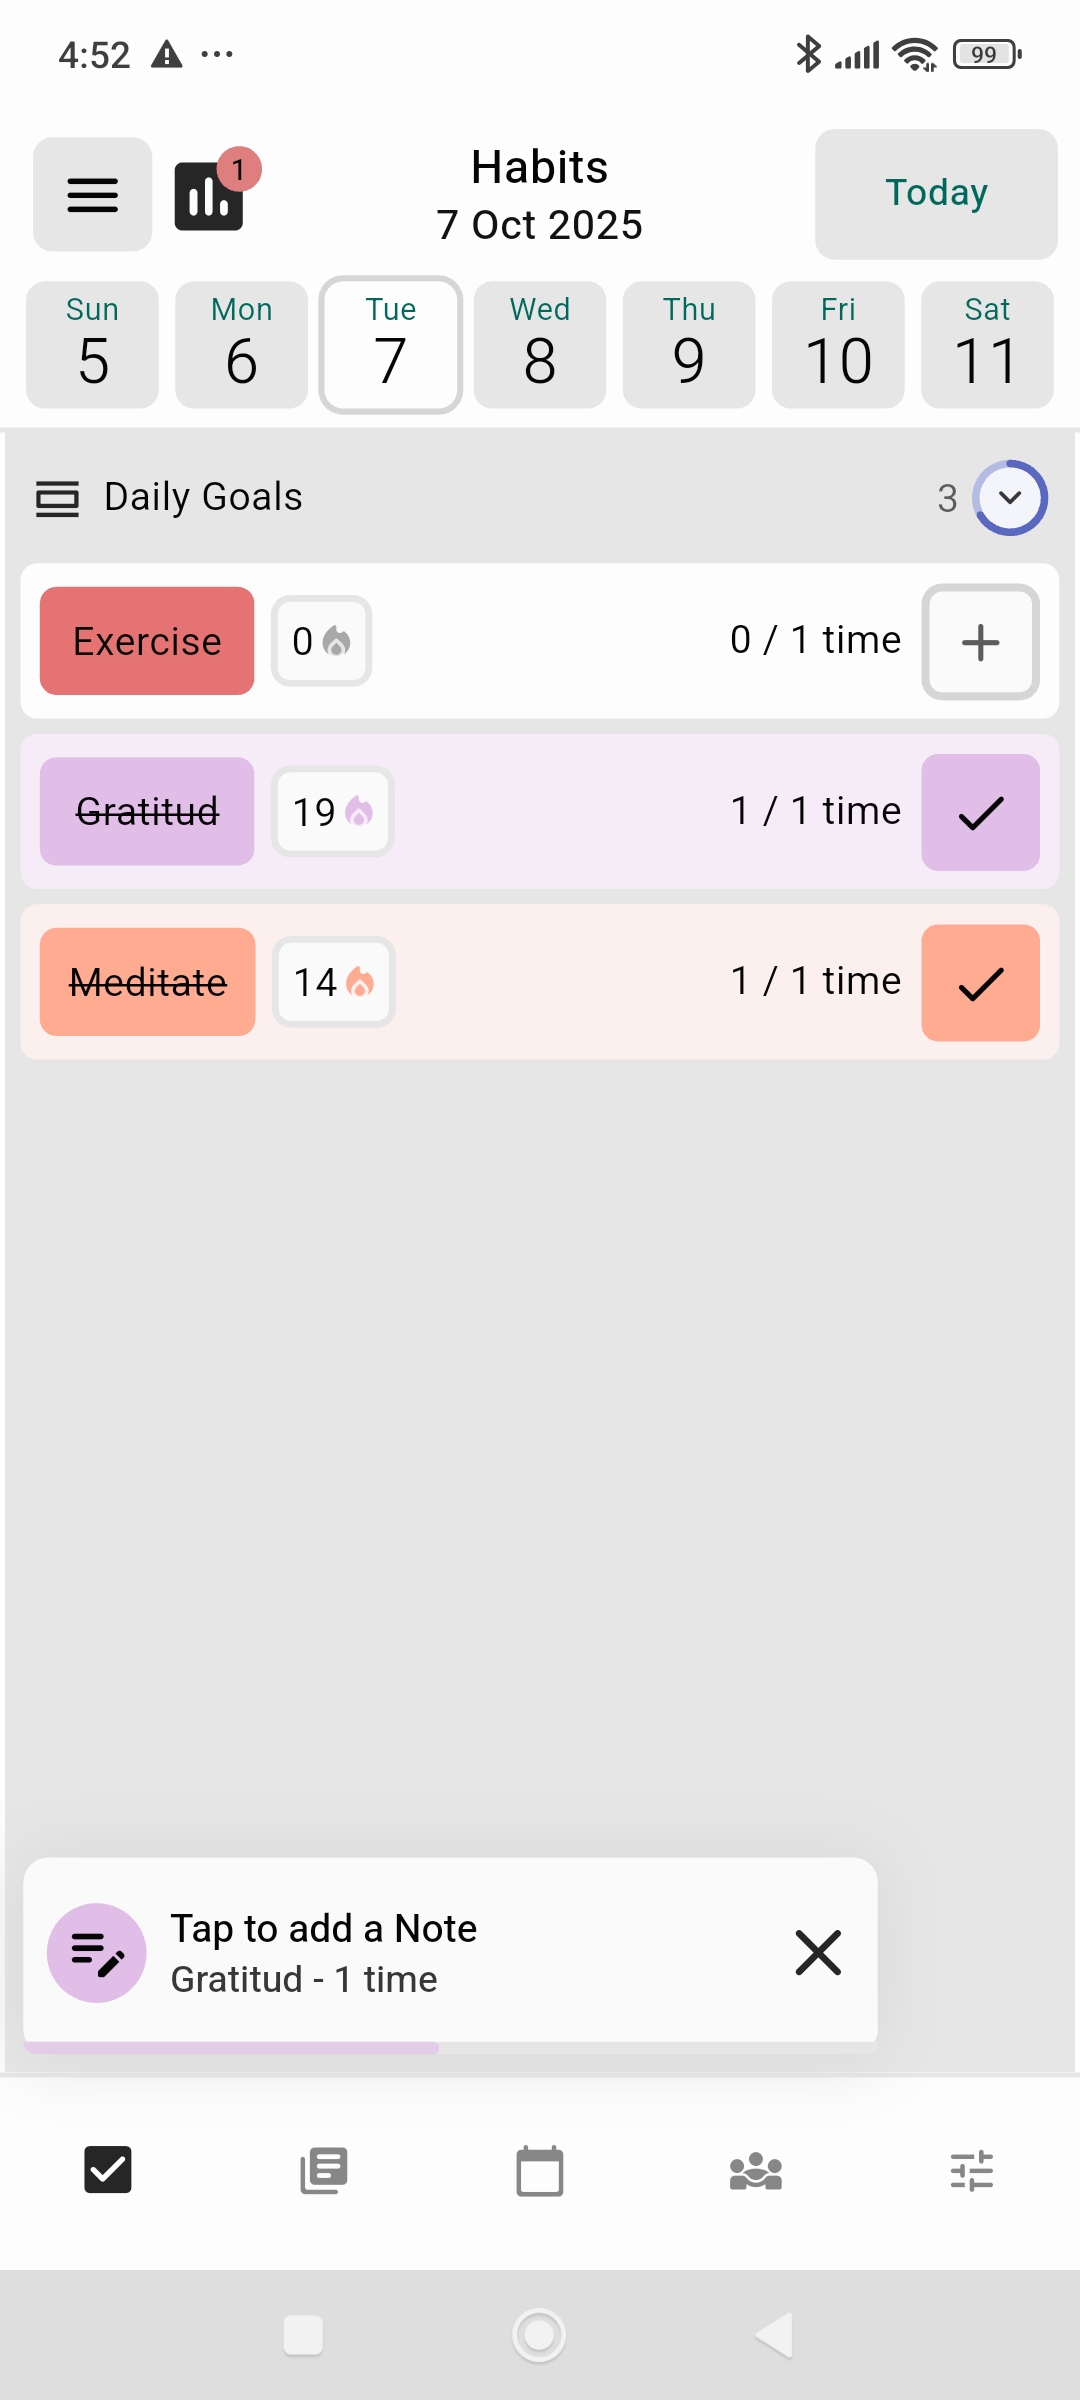Open the journal tab icon

coord(324,2171)
